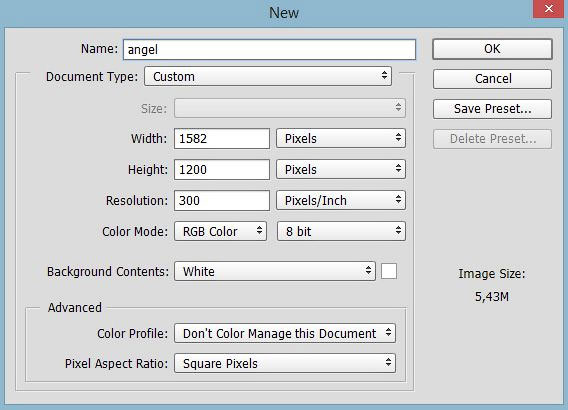This screenshot has height=410, width=568.
Task: Open the Color Profile dropdown
Action: pos(285,333)
